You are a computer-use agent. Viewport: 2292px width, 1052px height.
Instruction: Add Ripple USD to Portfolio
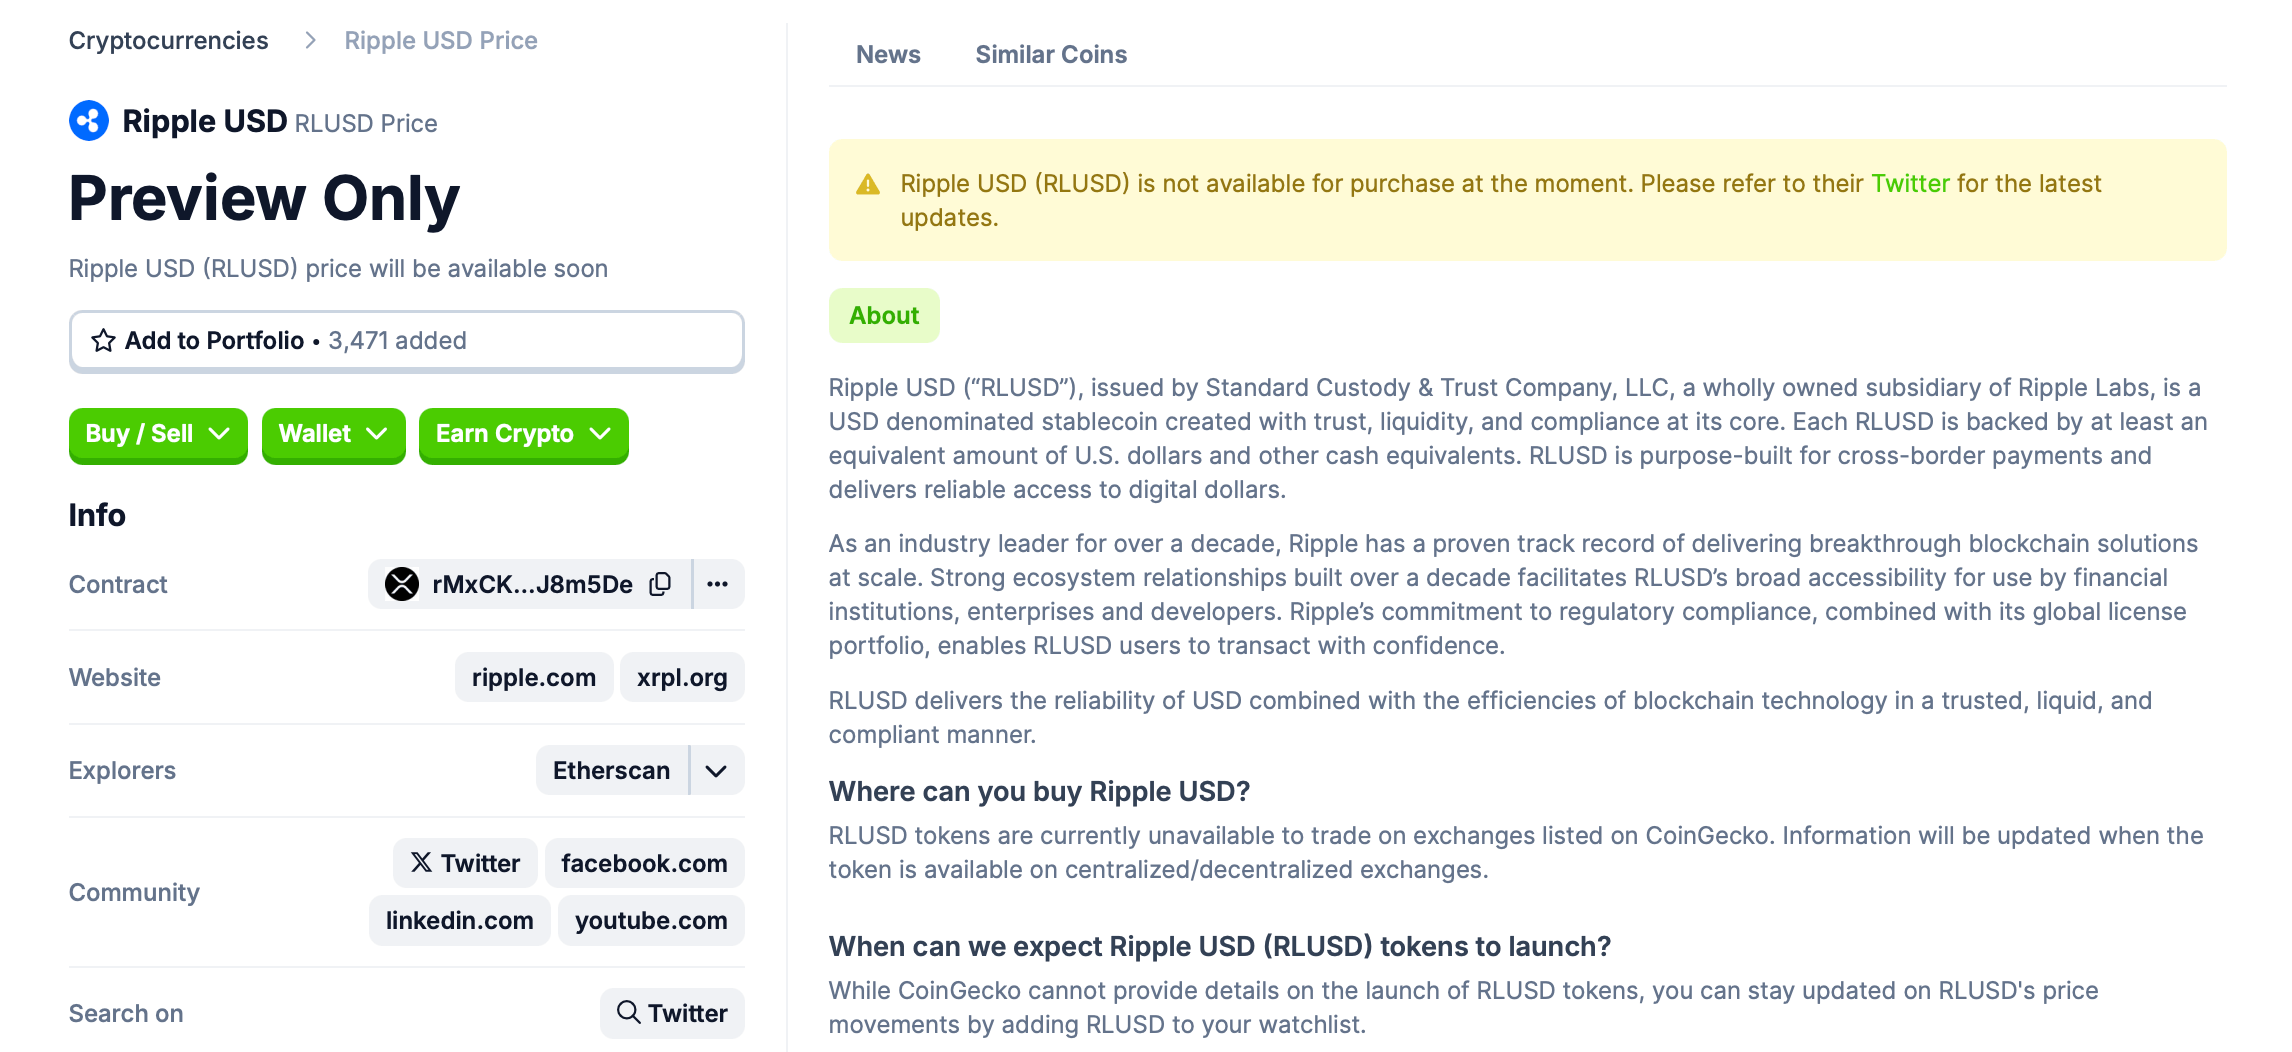tap(406, 341)
